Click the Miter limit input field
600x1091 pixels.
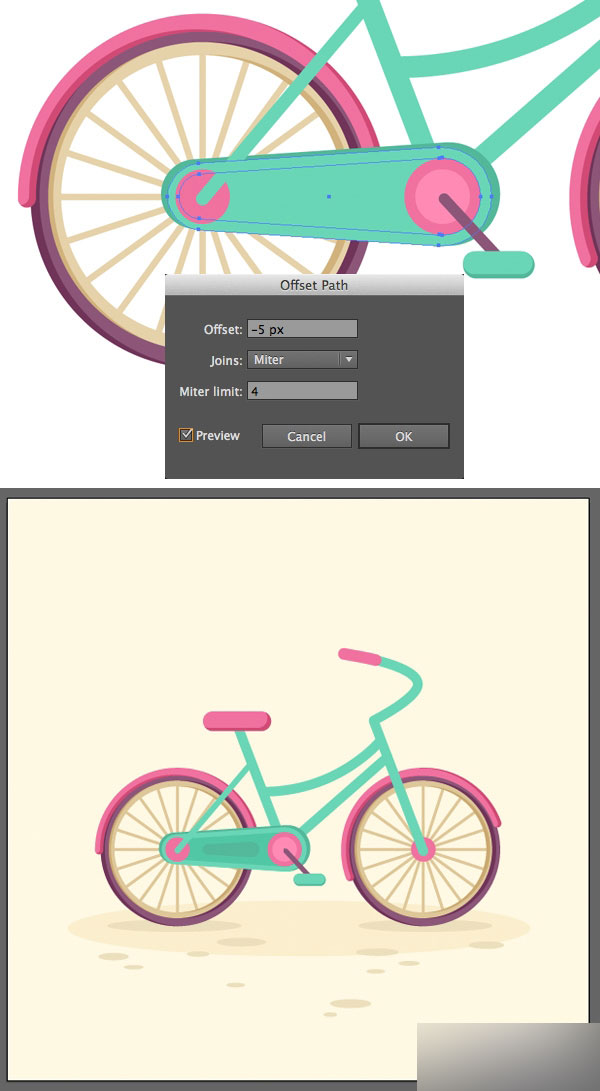pyautogui.click(x=302, y=391)
